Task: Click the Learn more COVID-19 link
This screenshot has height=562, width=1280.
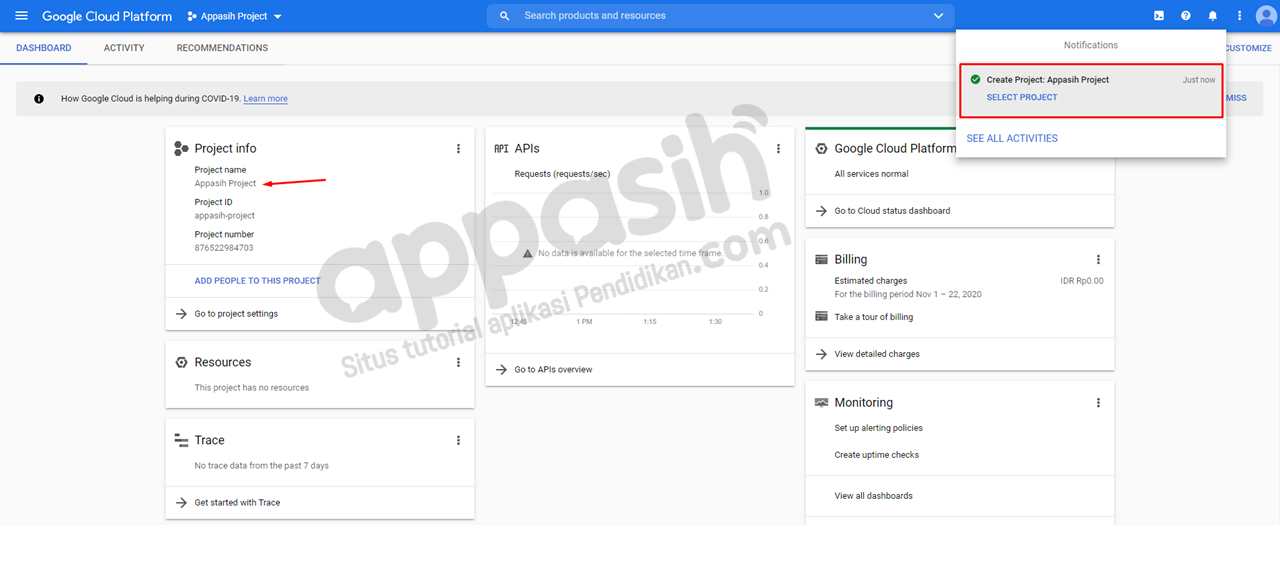Action: (265, 99)
